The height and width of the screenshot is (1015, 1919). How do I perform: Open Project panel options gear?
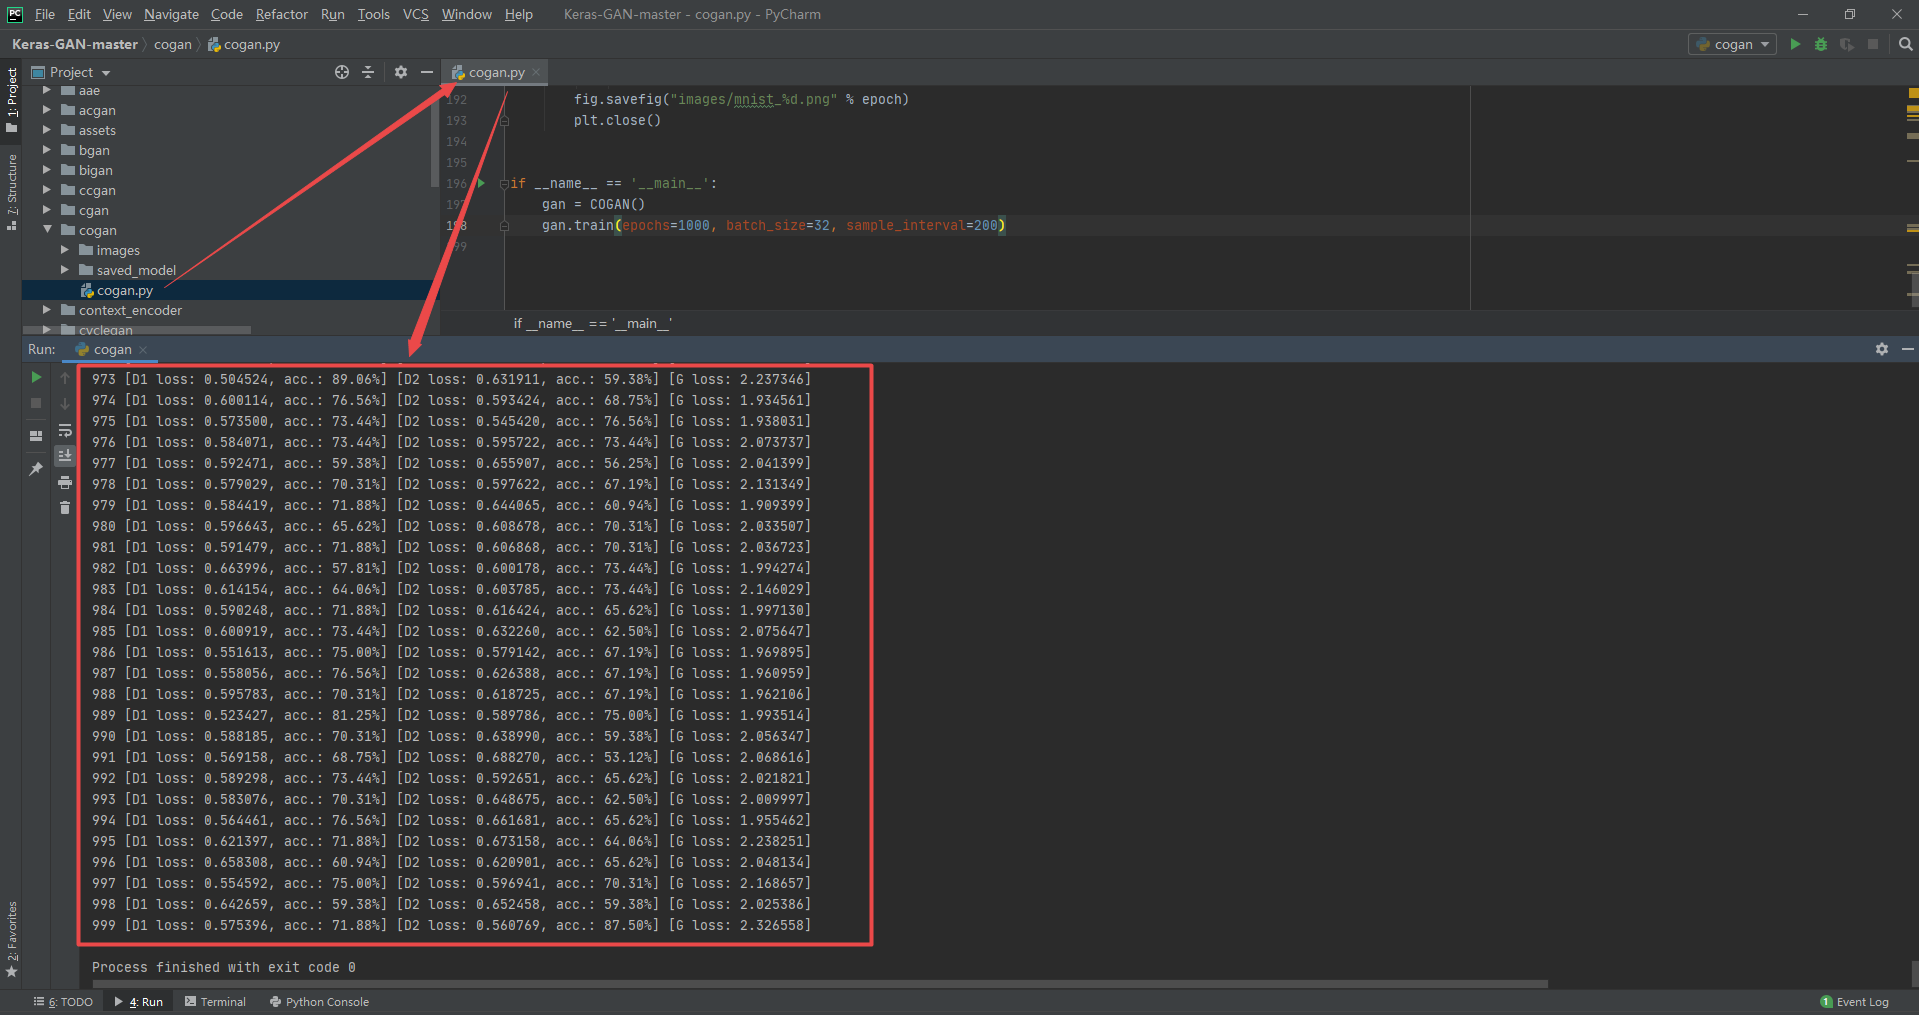(x=401, y=72)
